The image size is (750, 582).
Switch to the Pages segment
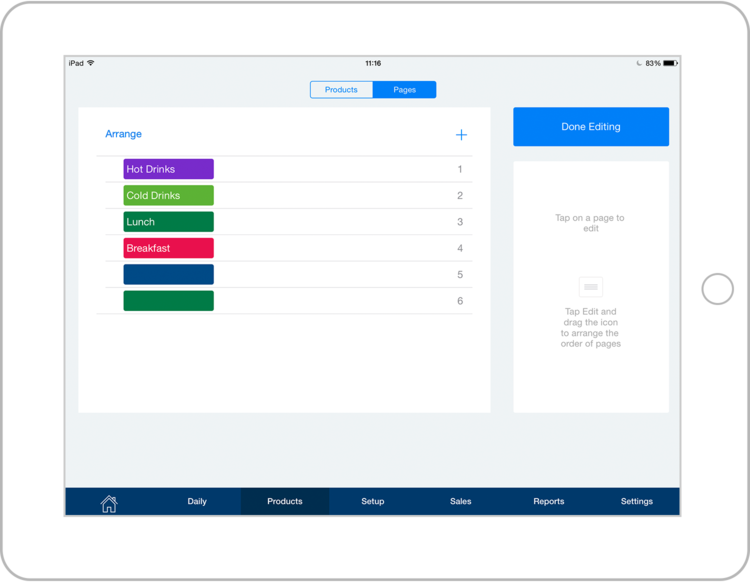pyautogui.click(x=405, y=89)
